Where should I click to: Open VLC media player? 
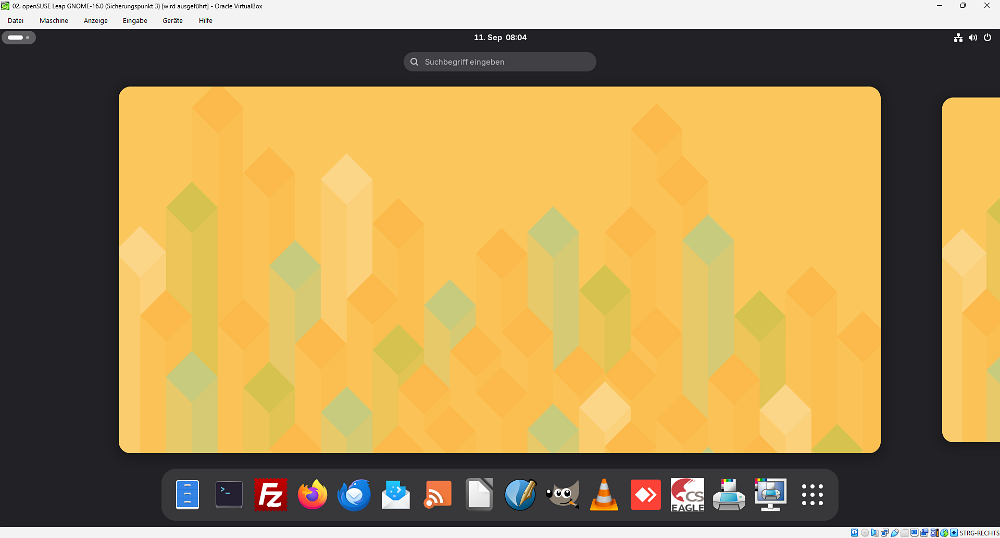(x=604, y=495)
